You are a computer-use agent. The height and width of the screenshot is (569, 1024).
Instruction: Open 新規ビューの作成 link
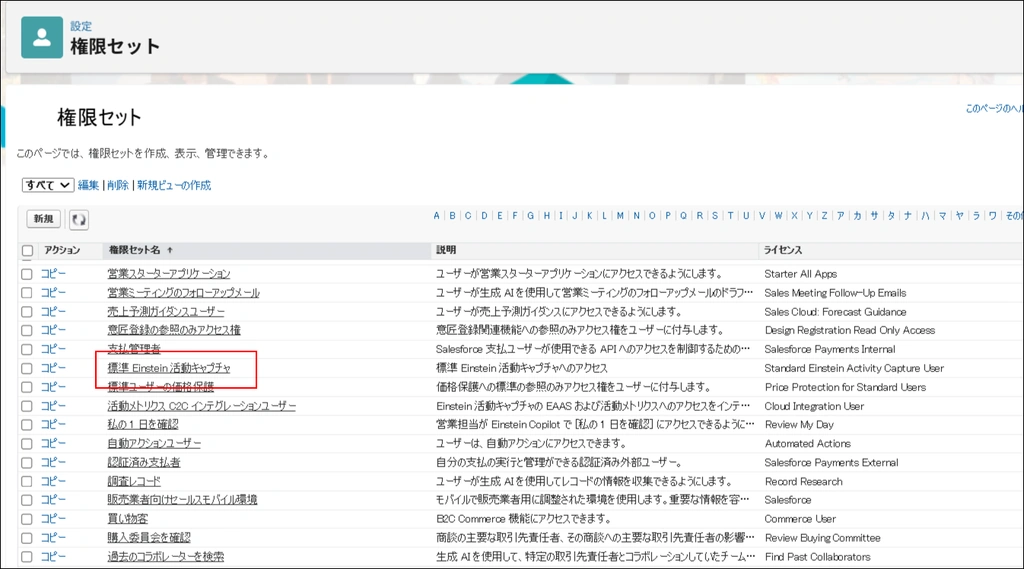click(174, 185)
